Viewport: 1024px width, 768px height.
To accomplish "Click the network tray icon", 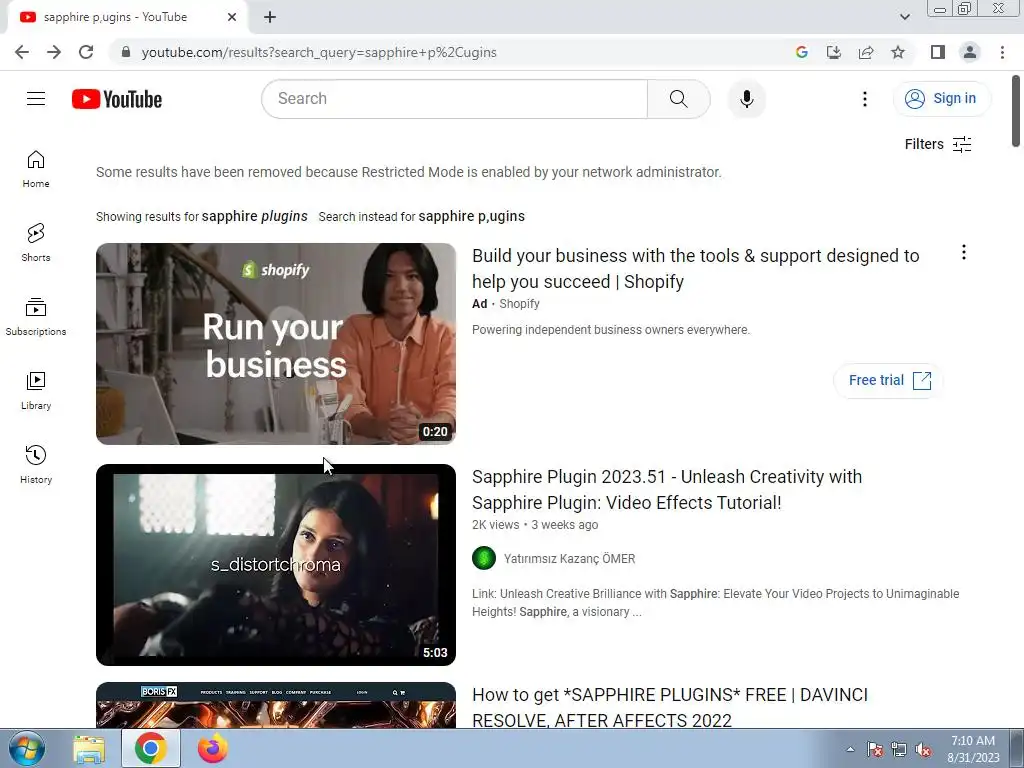I will click(899, 749).
